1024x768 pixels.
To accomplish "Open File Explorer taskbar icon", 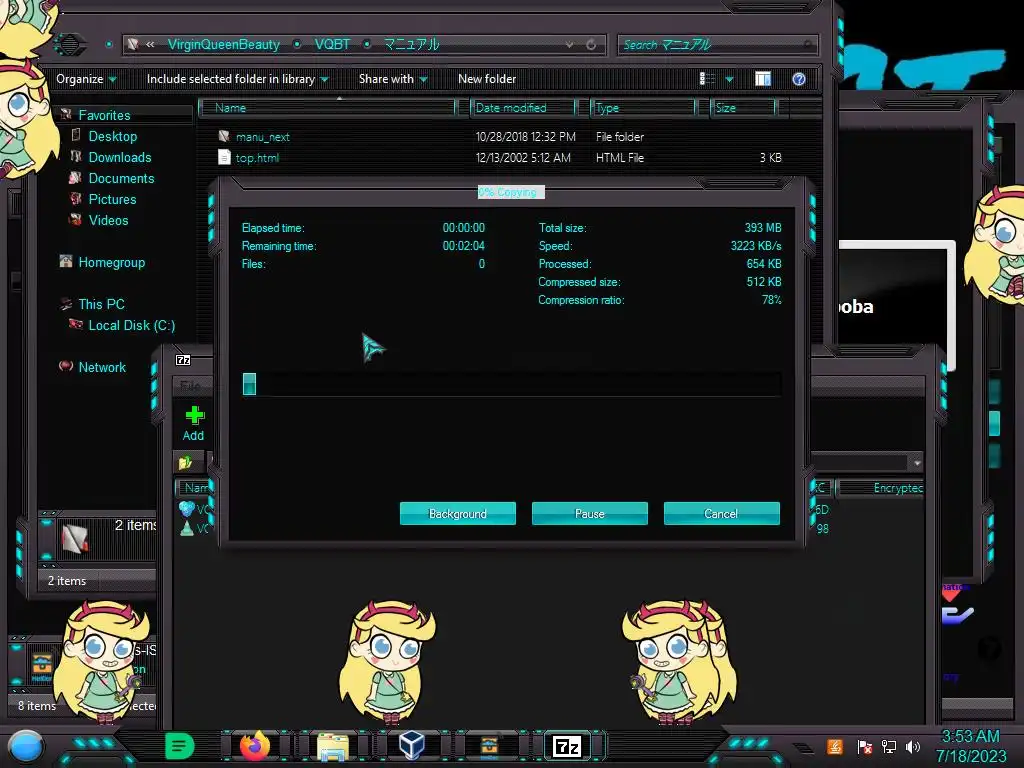I will [x=333, y=746].
